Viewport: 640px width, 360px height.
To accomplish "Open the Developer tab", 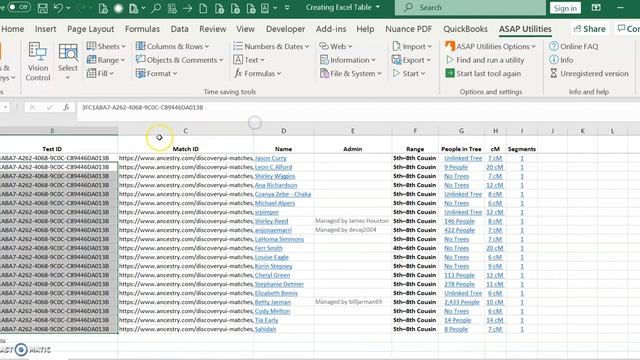I will tap(285, 29).
